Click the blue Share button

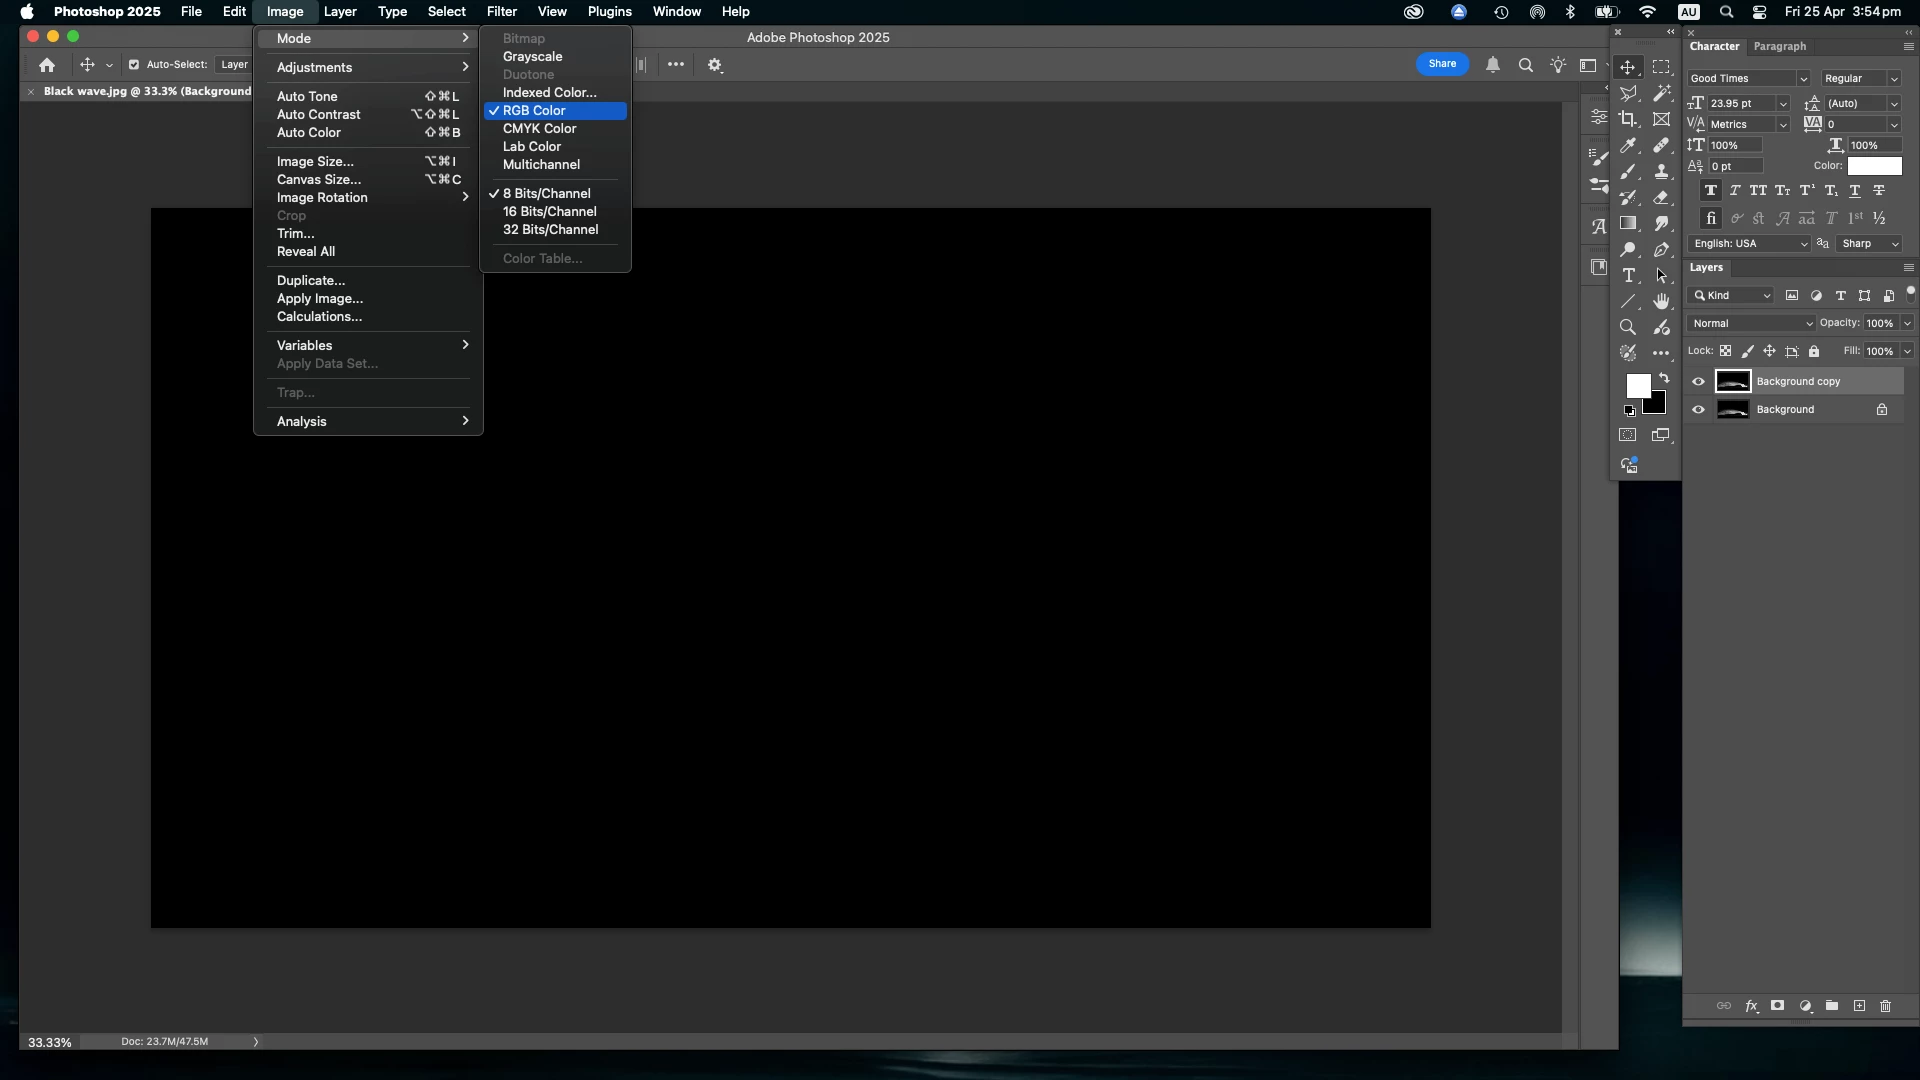[1442, 64]
